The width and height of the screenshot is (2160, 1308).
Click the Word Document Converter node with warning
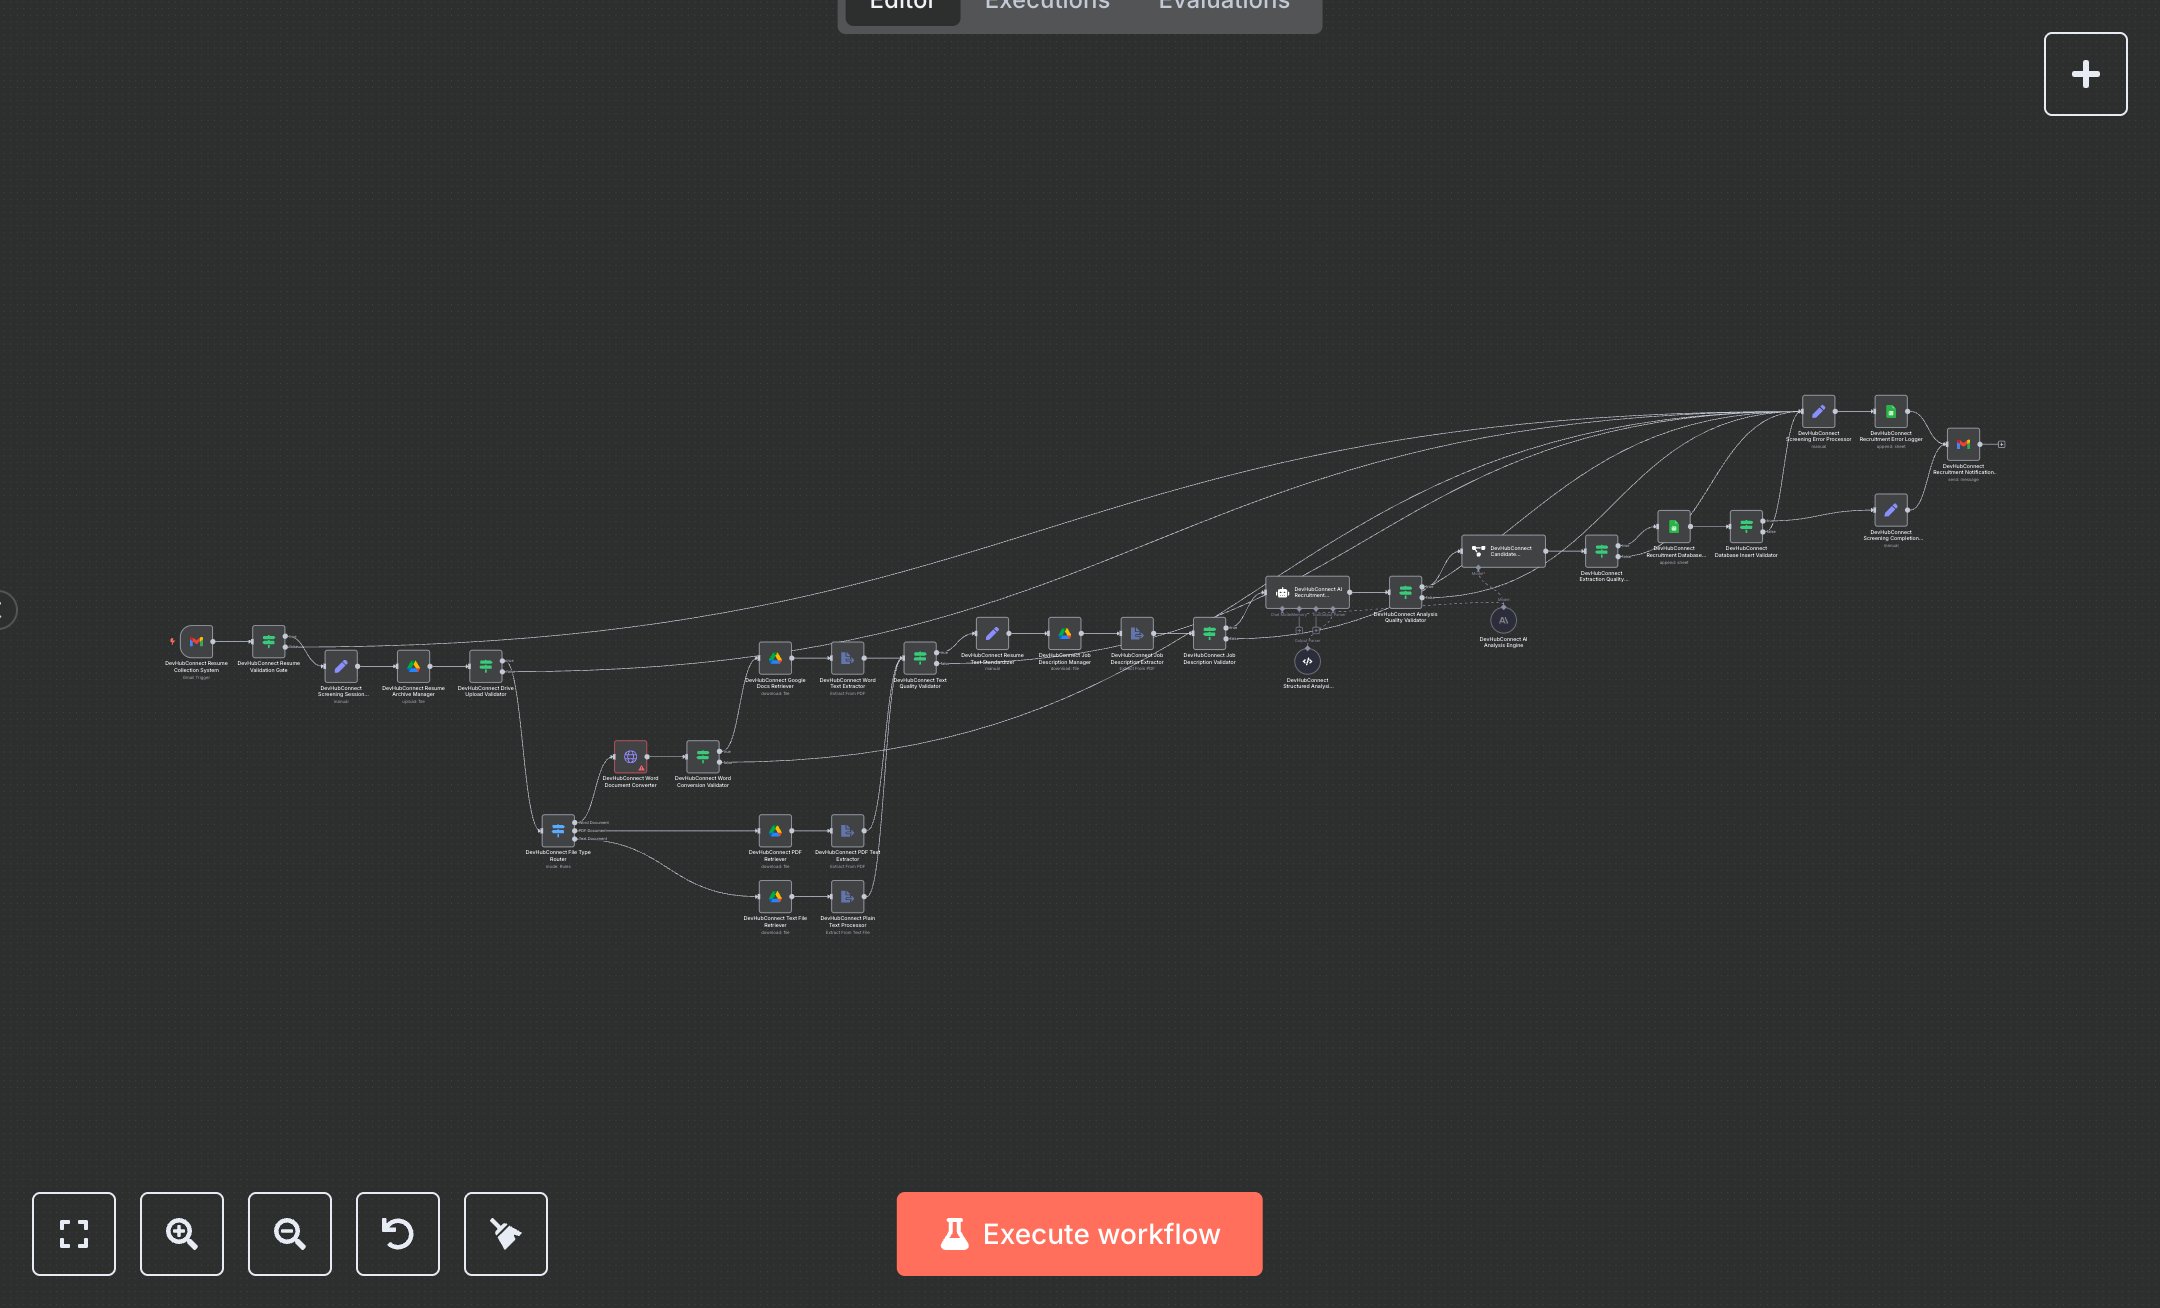[630, 756]
